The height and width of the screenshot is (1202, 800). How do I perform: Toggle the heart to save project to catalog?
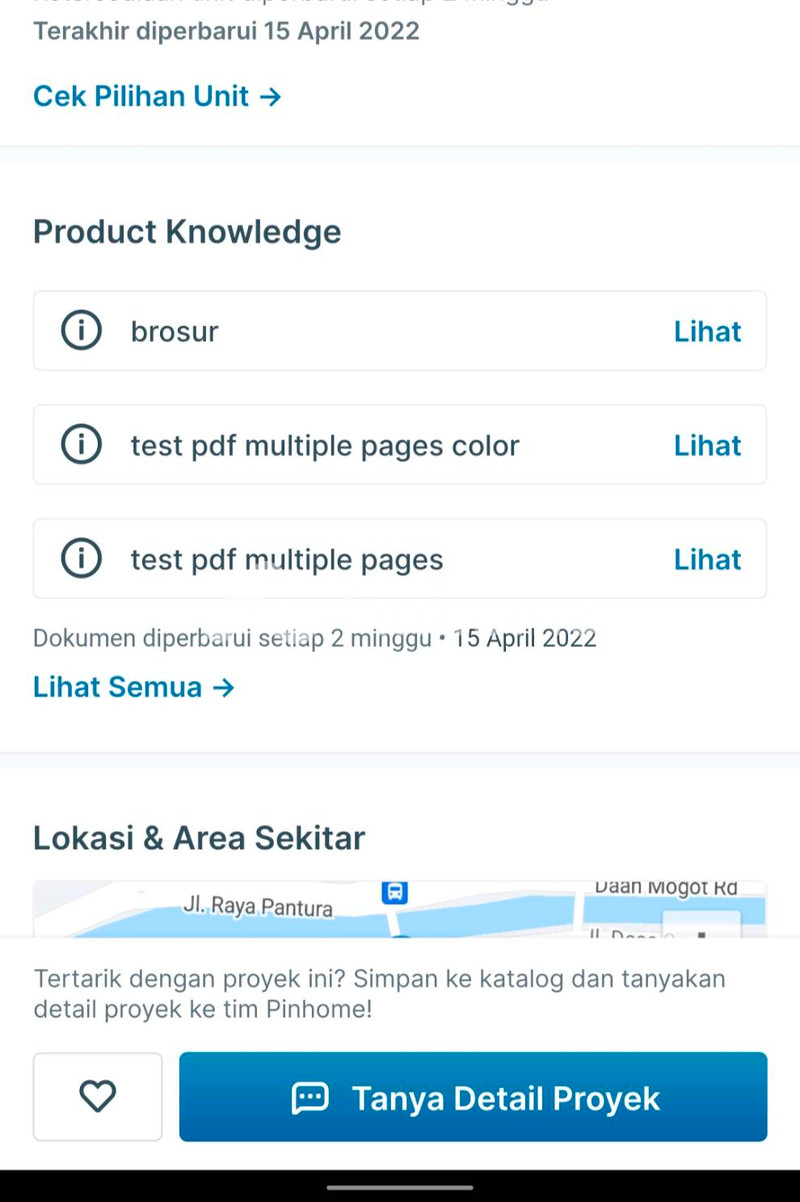coord(98,1097)
